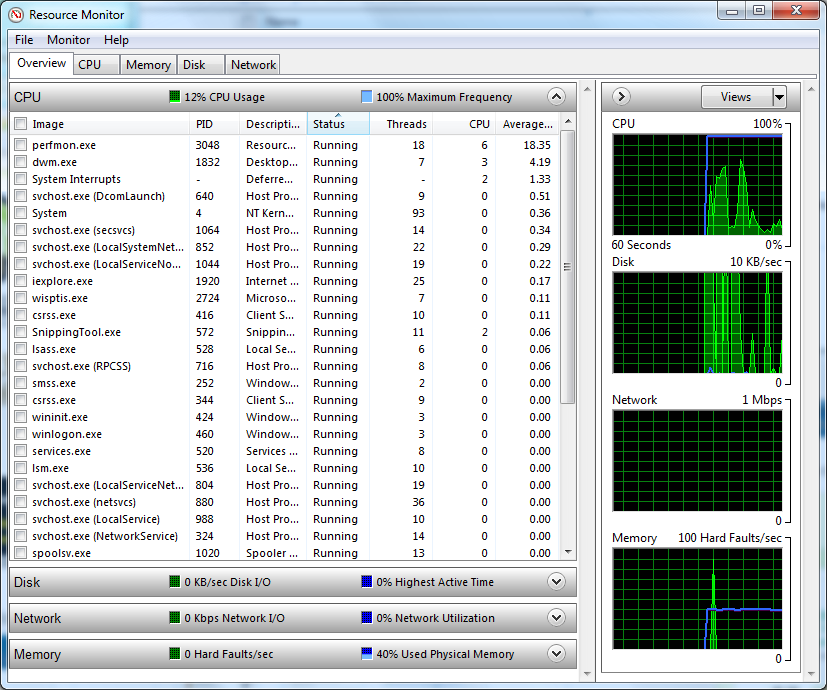This screenshot has height=690, width=827.
Task: Click the Resource Monitor title bar icon
Action: coord(16,15)
